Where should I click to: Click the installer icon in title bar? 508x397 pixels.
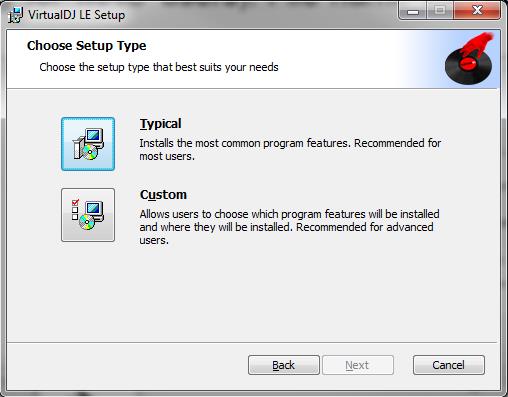coord(15,15)
